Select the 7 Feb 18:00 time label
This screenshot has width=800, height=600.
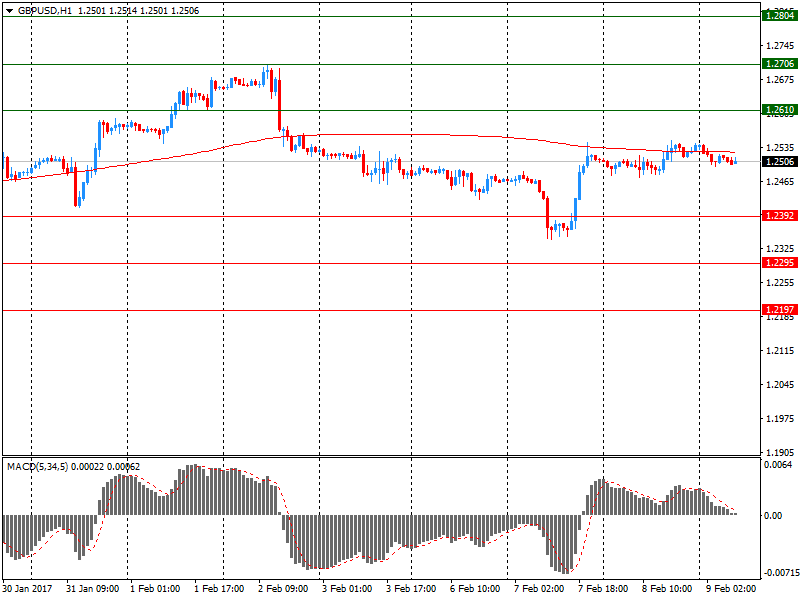tap(603, 588)
